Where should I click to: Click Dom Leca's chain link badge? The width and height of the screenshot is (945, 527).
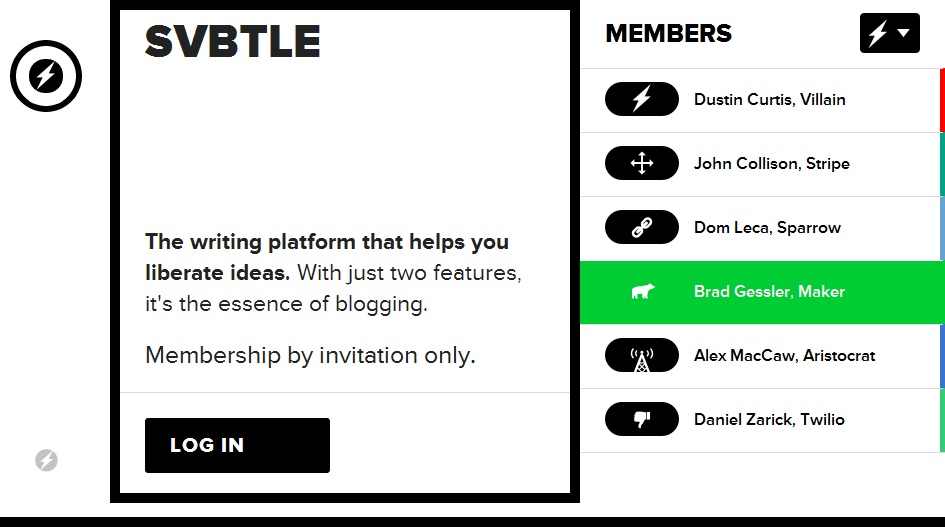pos(642,227)
